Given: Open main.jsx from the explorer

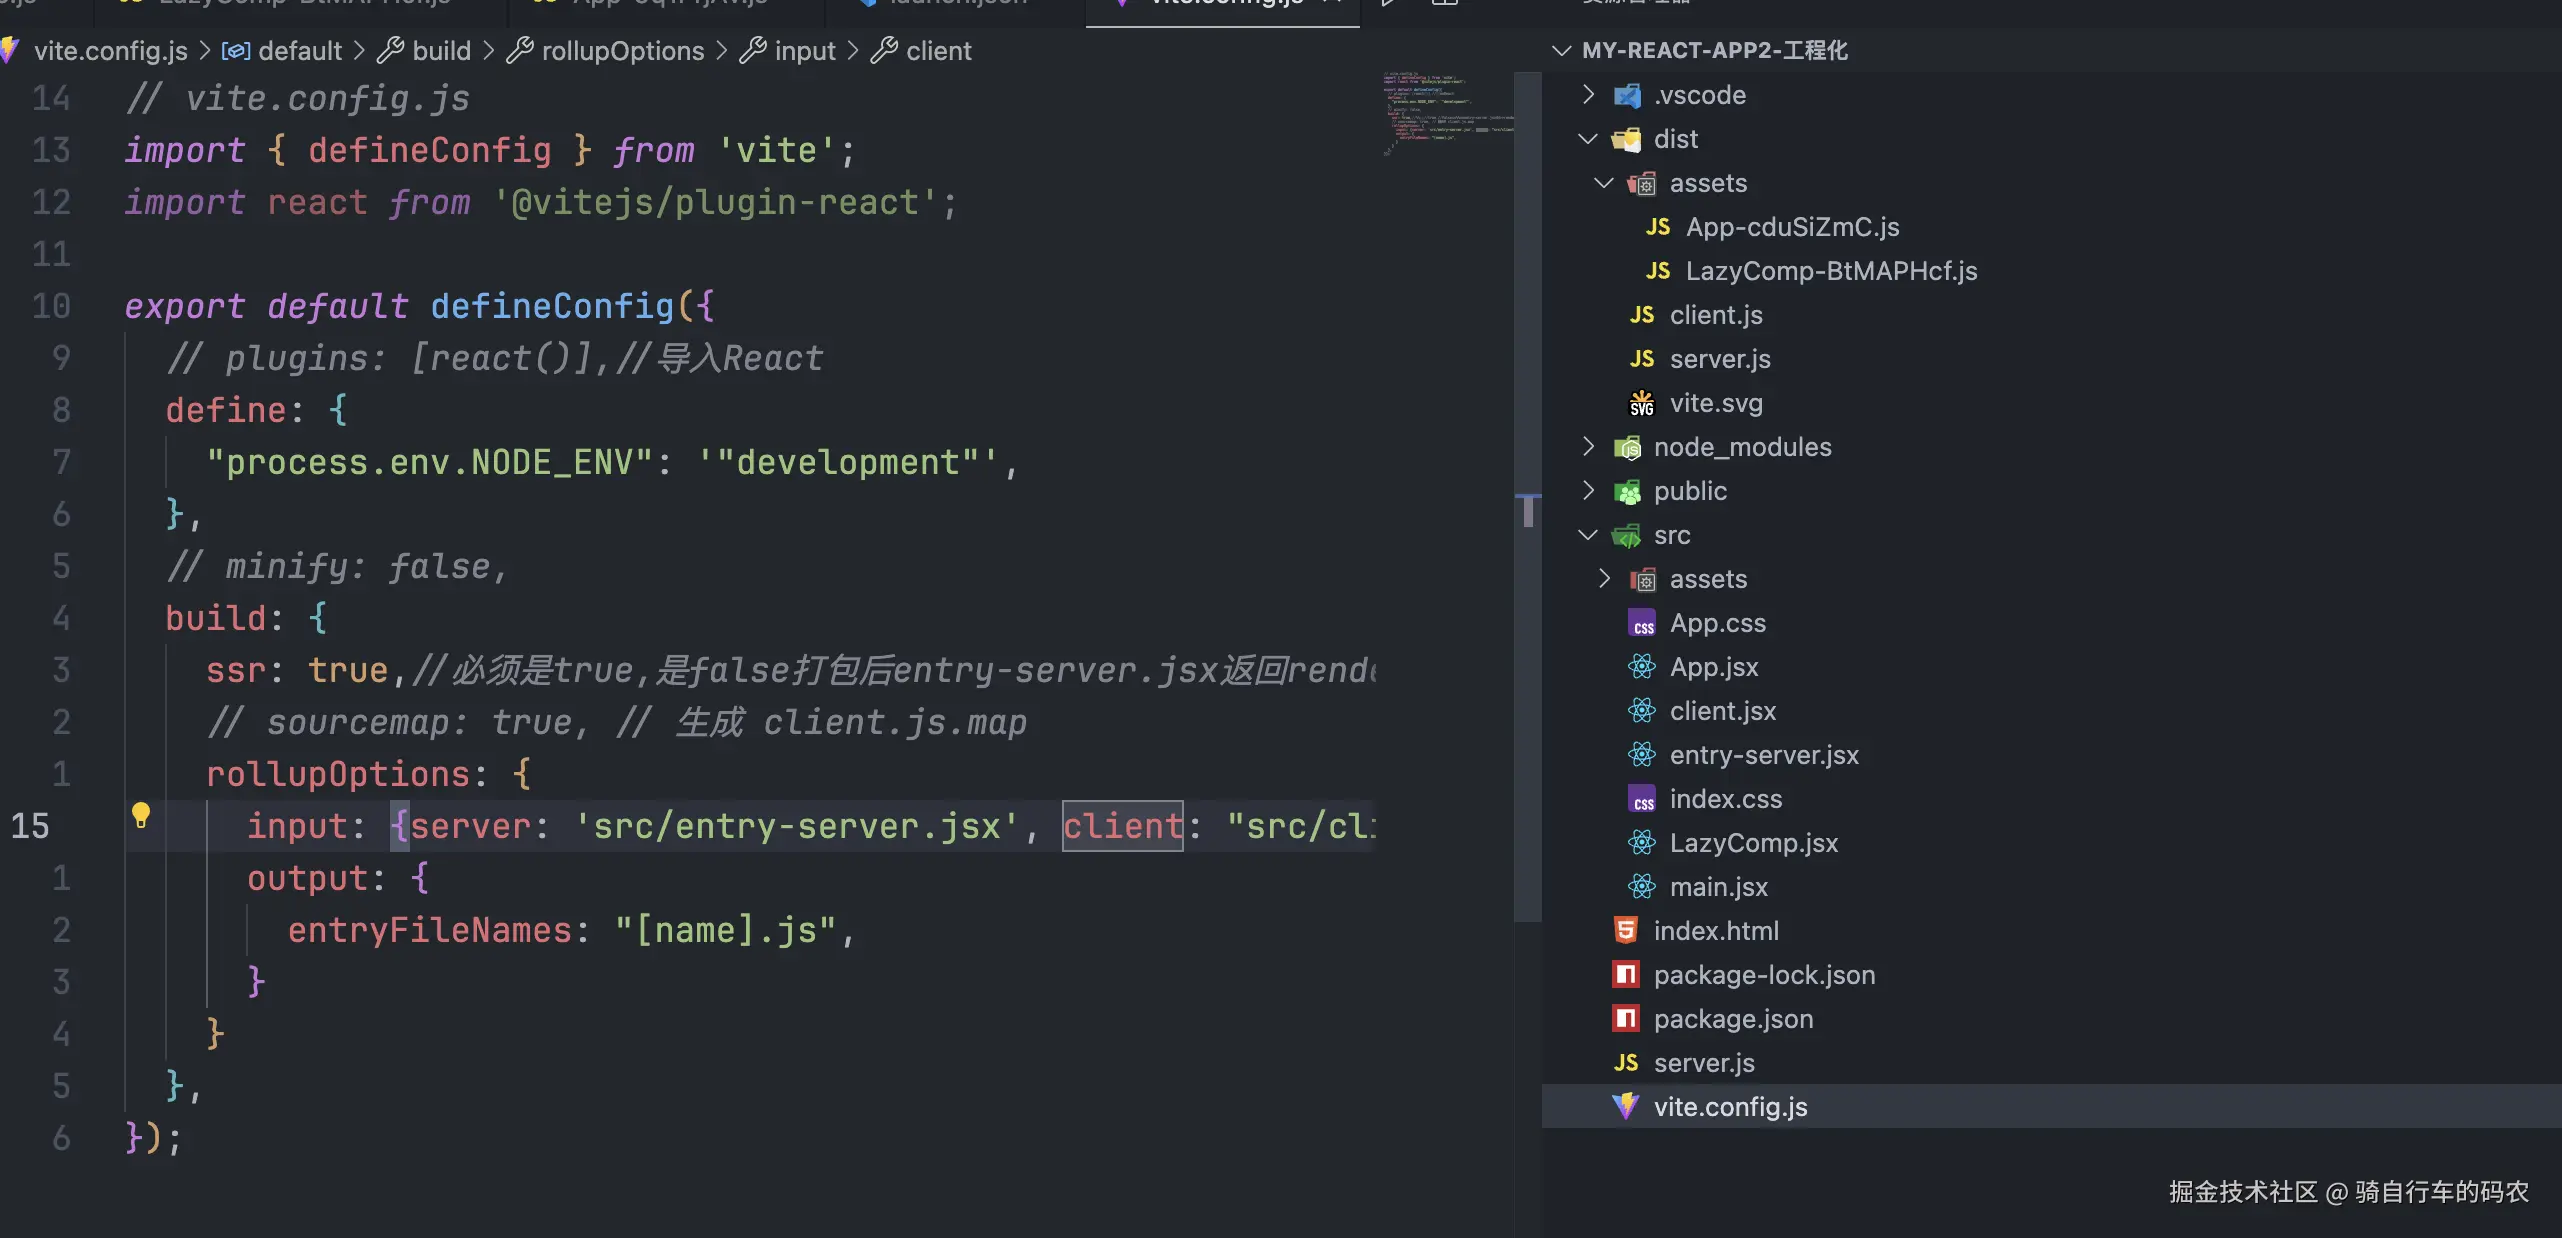Looking at the screenshot, I should click(x=1718, y=887).
